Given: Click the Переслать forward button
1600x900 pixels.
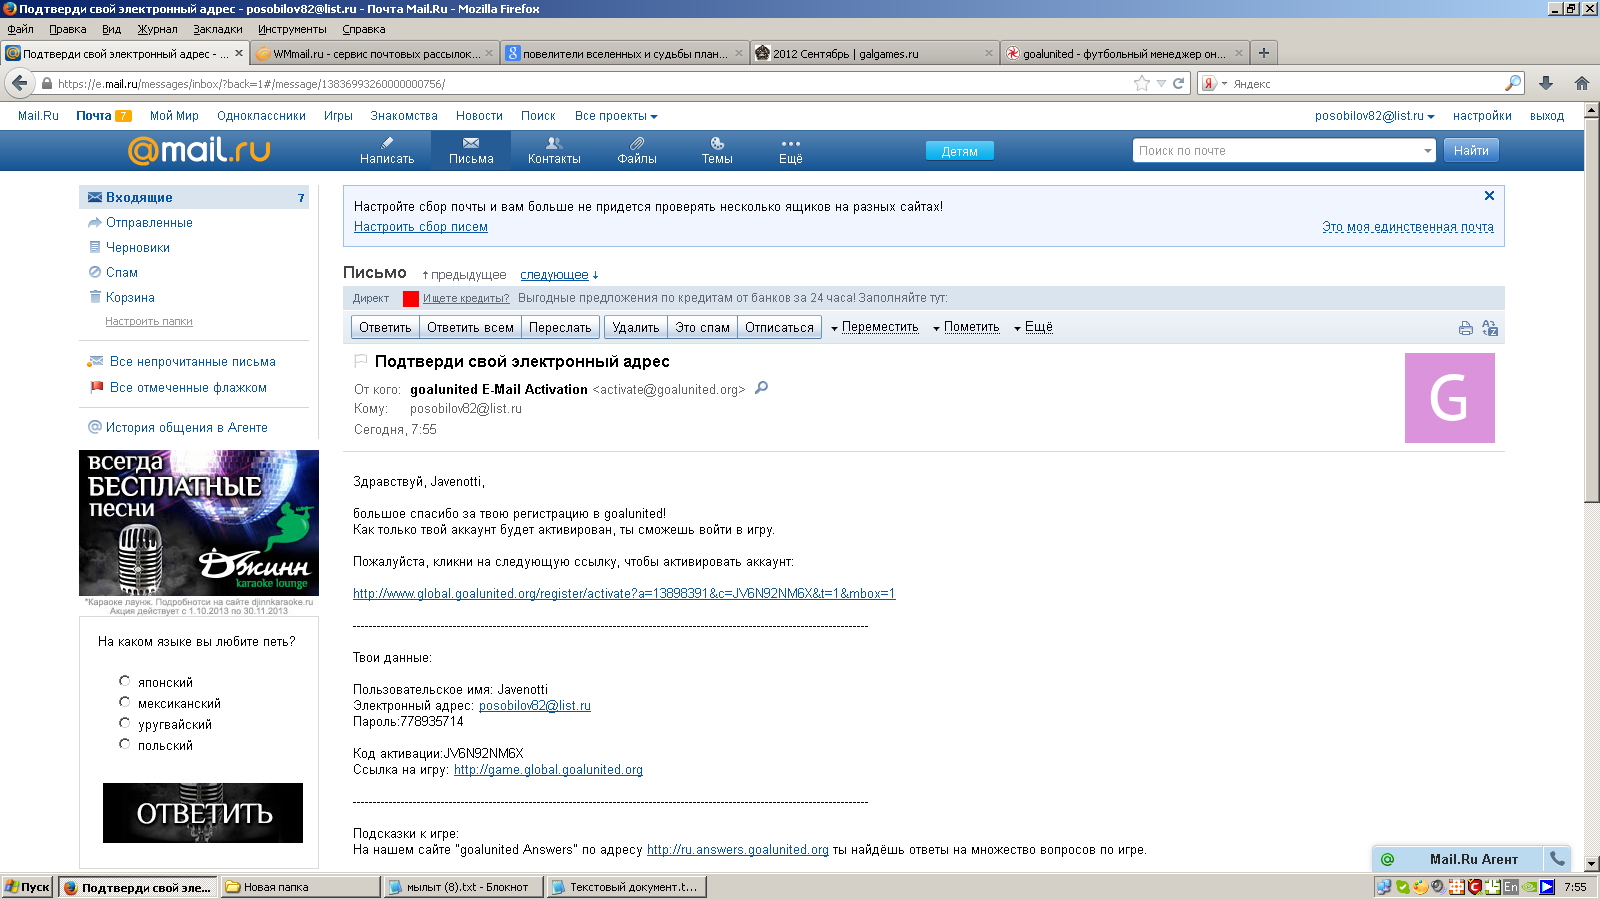Looking at the screenshot, I should (560, 327).
